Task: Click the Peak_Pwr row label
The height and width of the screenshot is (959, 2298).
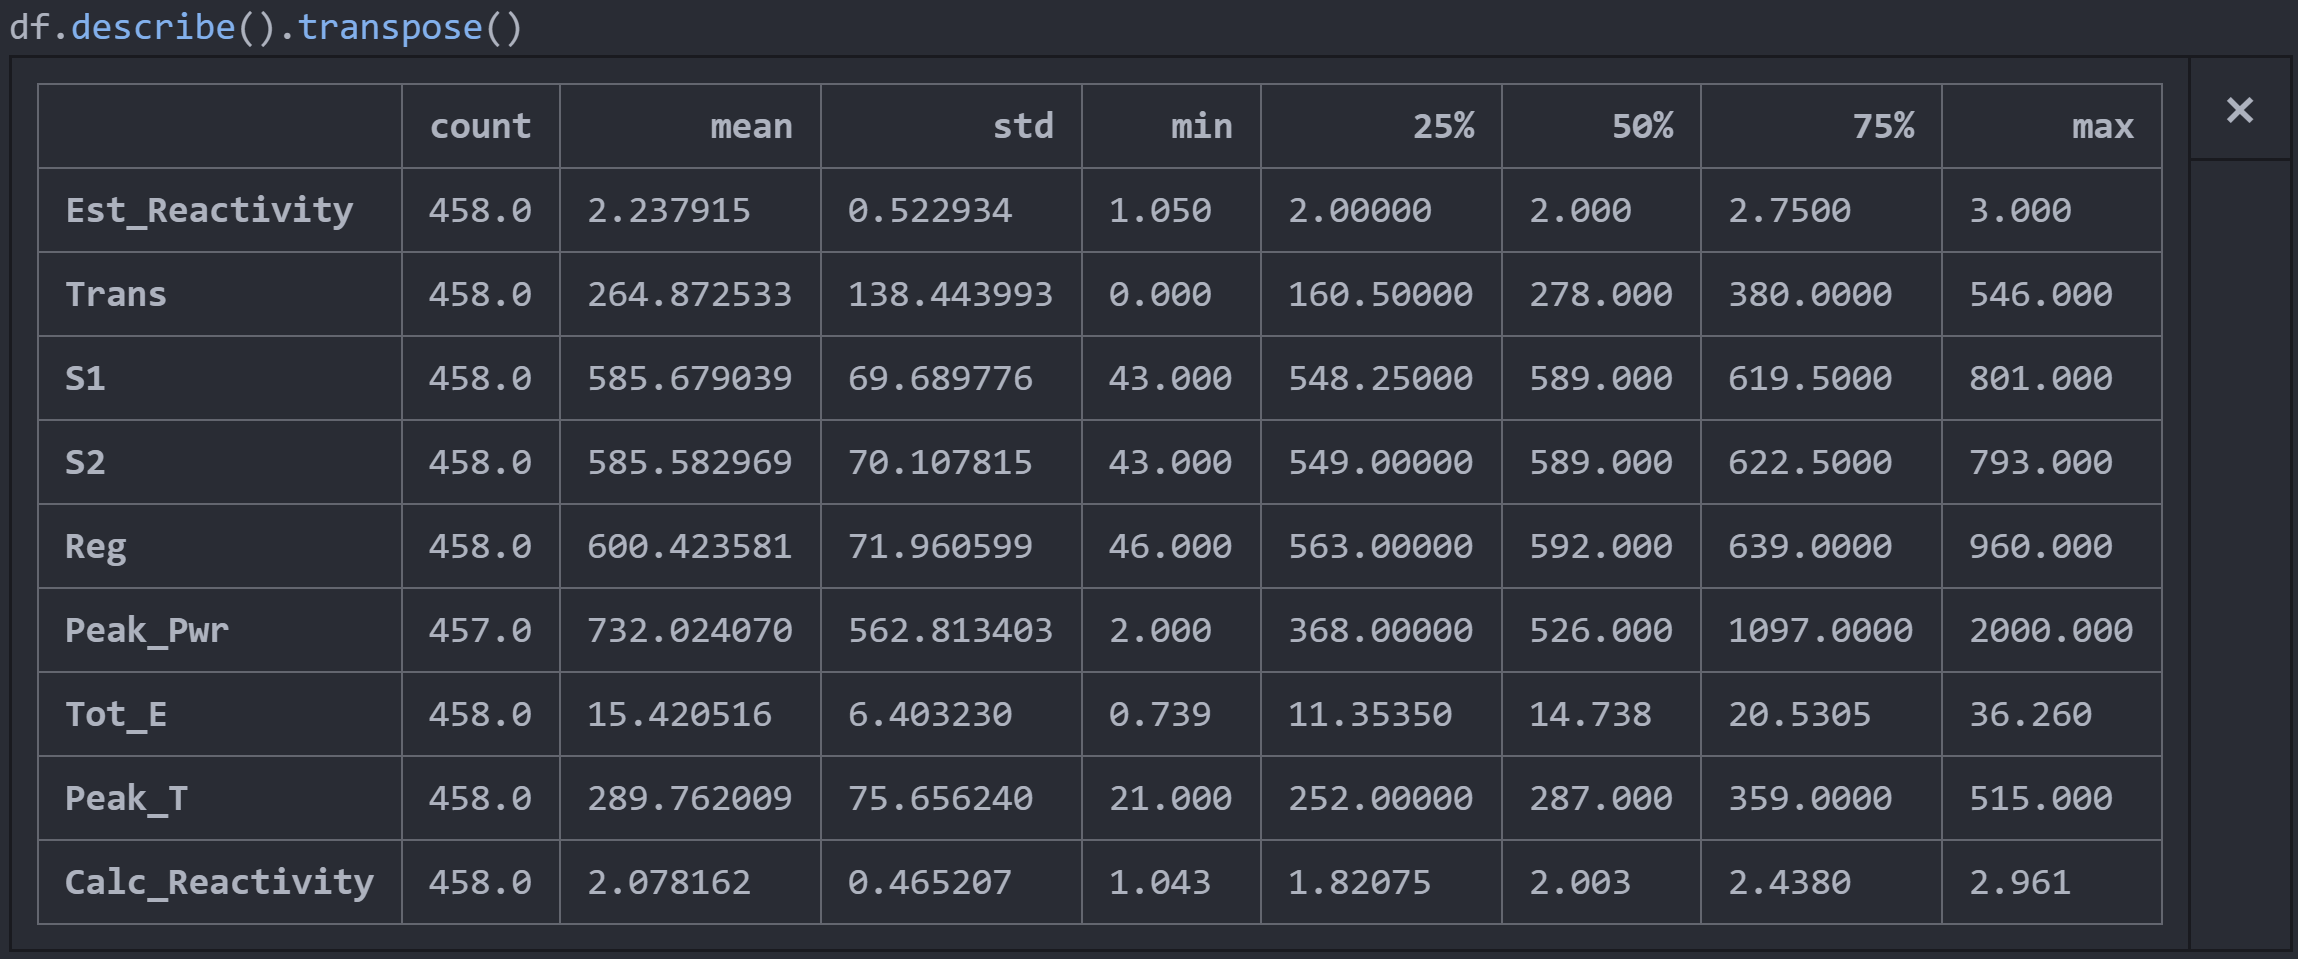Action: click(147, 630)
